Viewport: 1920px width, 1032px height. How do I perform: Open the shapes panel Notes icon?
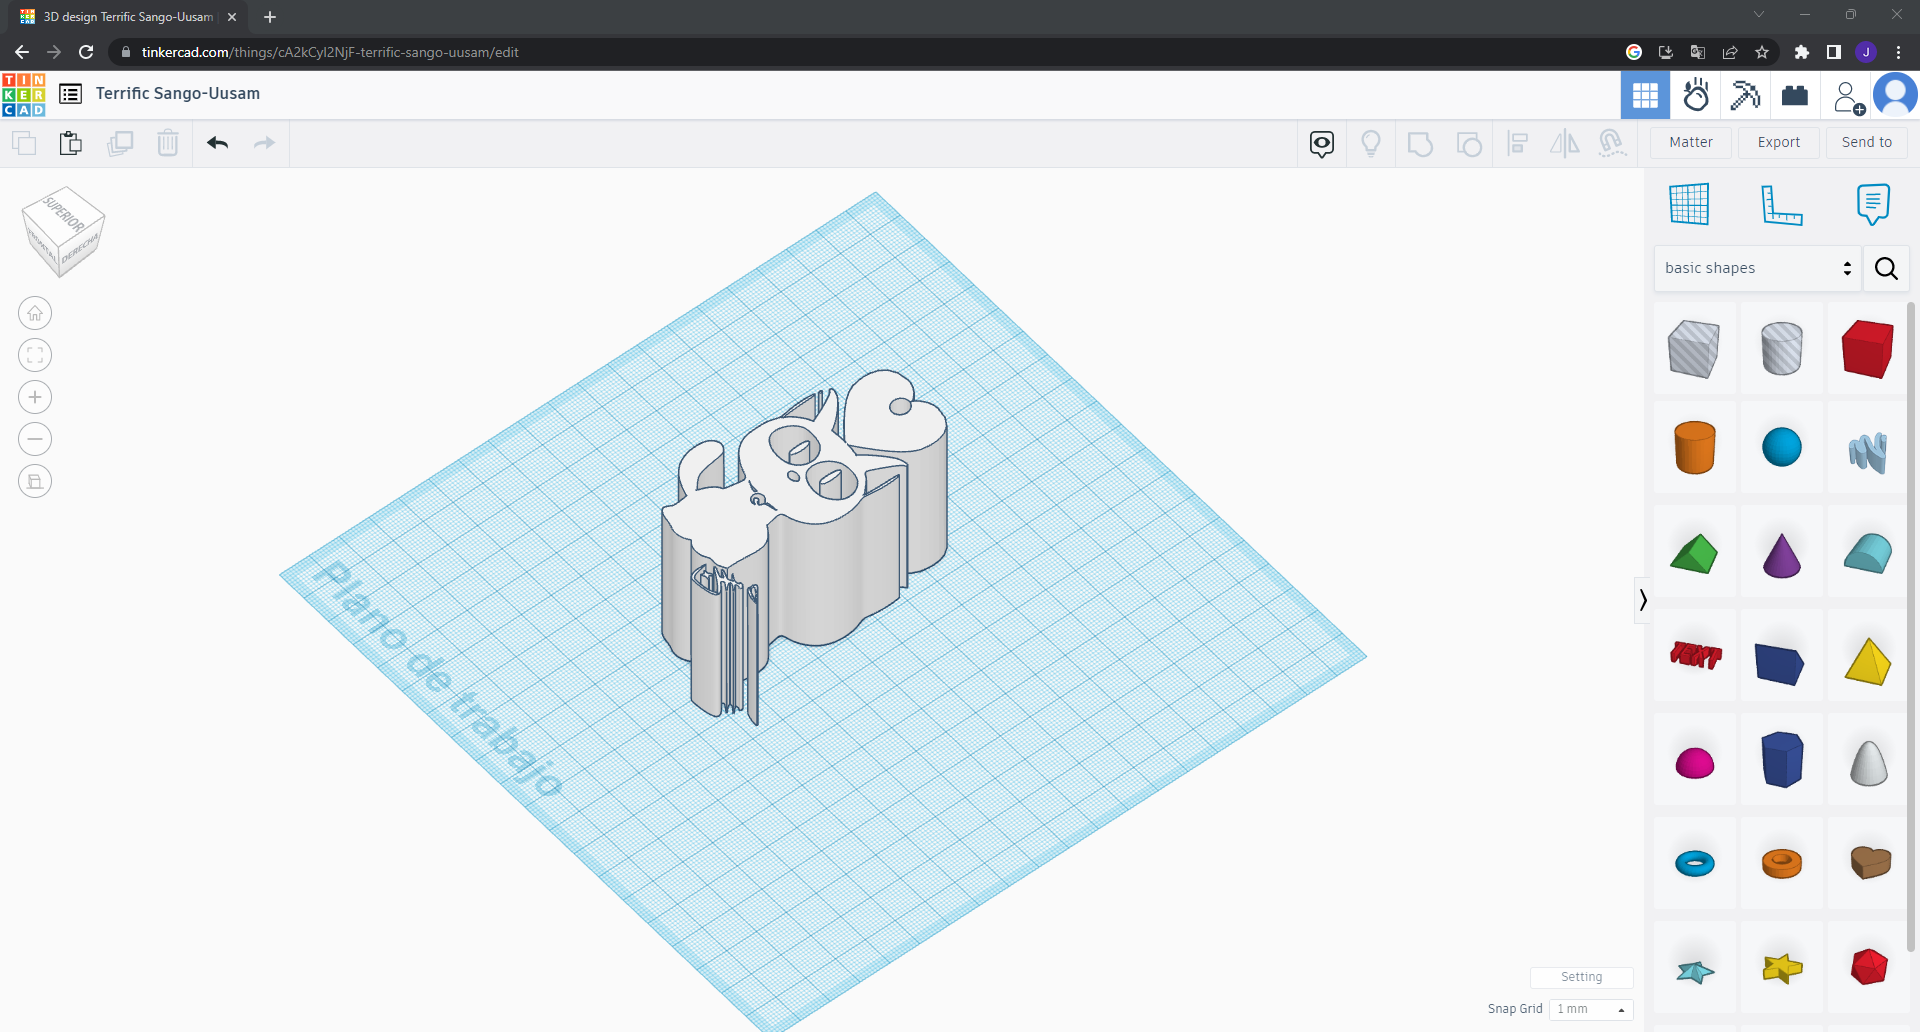(1873, 204)
